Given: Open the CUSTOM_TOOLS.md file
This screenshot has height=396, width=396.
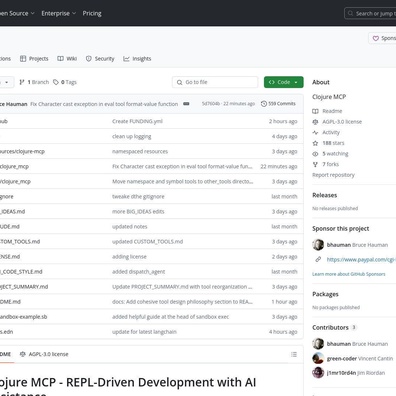Looking at the screenshot, I should click(x=20, y=241).
